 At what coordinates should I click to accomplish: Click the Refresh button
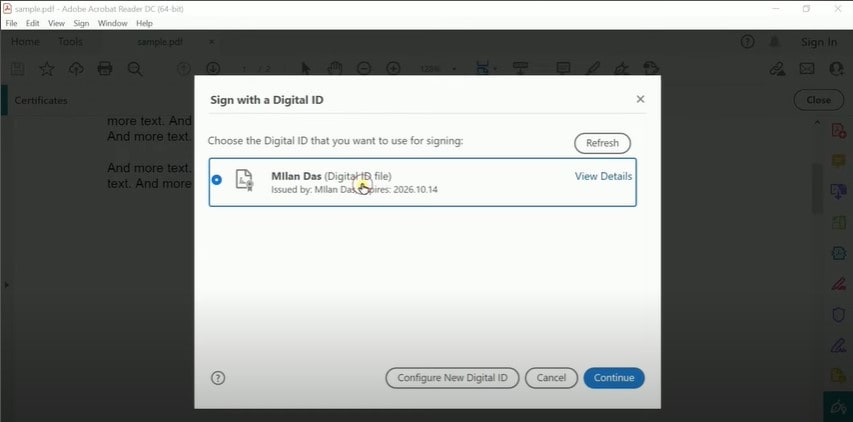pyautogui.click(x=602, y=143)
